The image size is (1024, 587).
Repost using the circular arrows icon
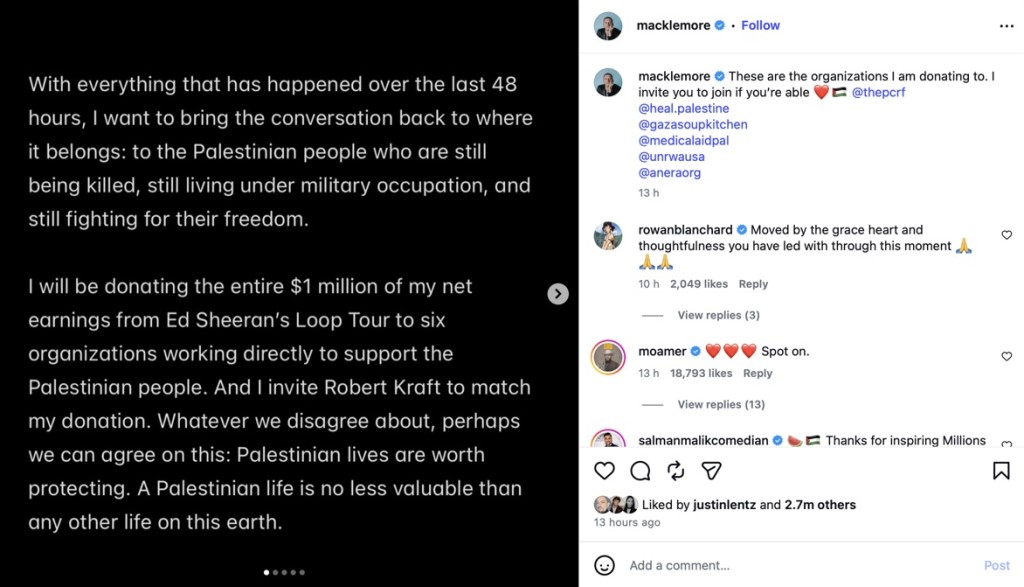[675, 471]
